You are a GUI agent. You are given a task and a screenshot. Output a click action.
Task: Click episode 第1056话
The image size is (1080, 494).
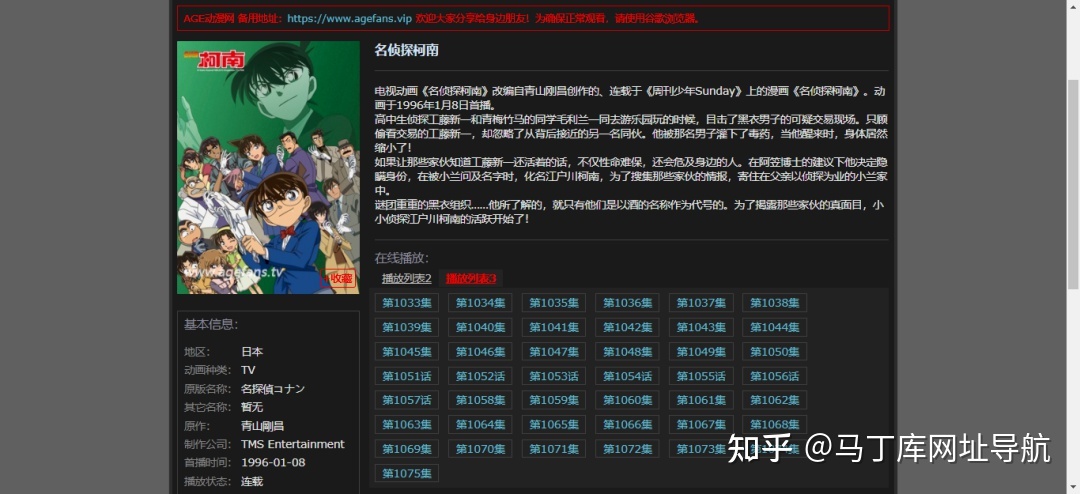click(775, 376)
